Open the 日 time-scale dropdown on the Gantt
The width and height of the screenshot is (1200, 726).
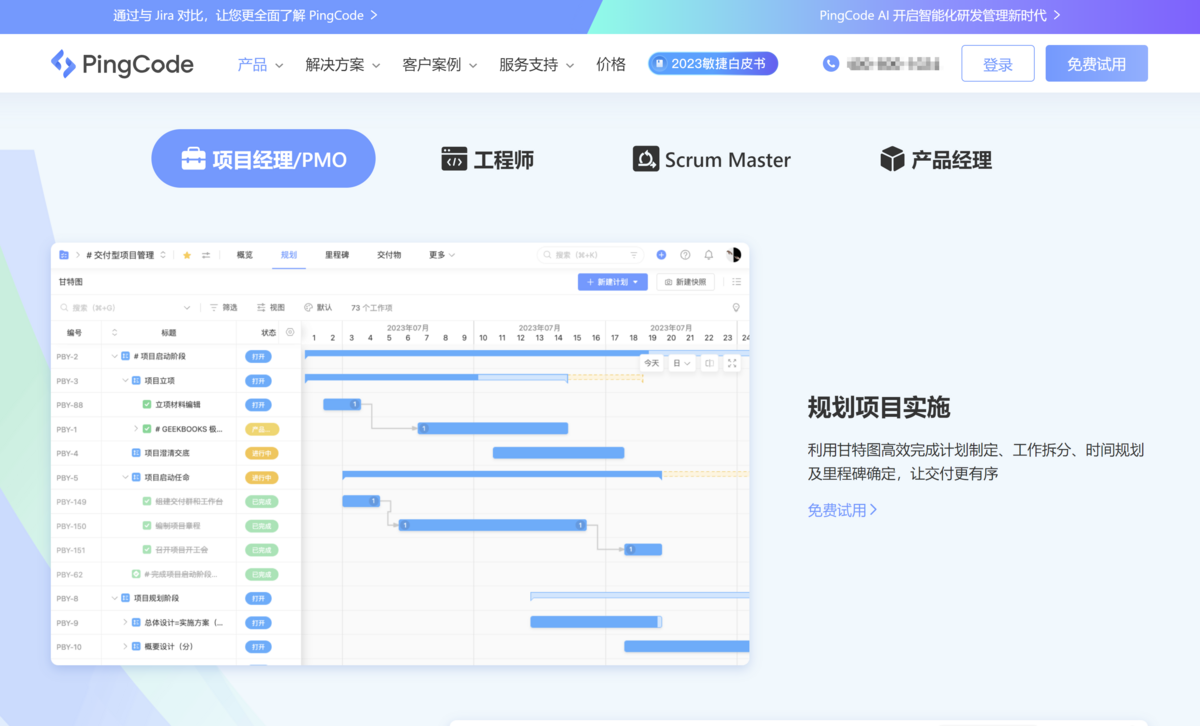tap(680, 363)
